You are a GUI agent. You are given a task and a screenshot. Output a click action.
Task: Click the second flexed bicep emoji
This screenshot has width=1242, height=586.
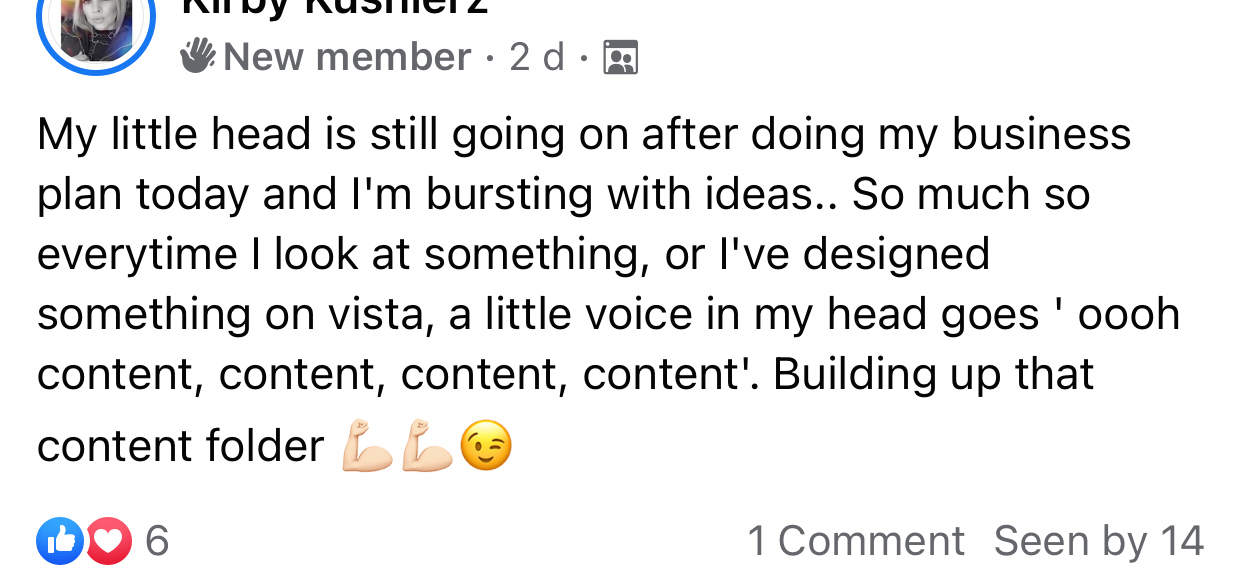point(427,447)
